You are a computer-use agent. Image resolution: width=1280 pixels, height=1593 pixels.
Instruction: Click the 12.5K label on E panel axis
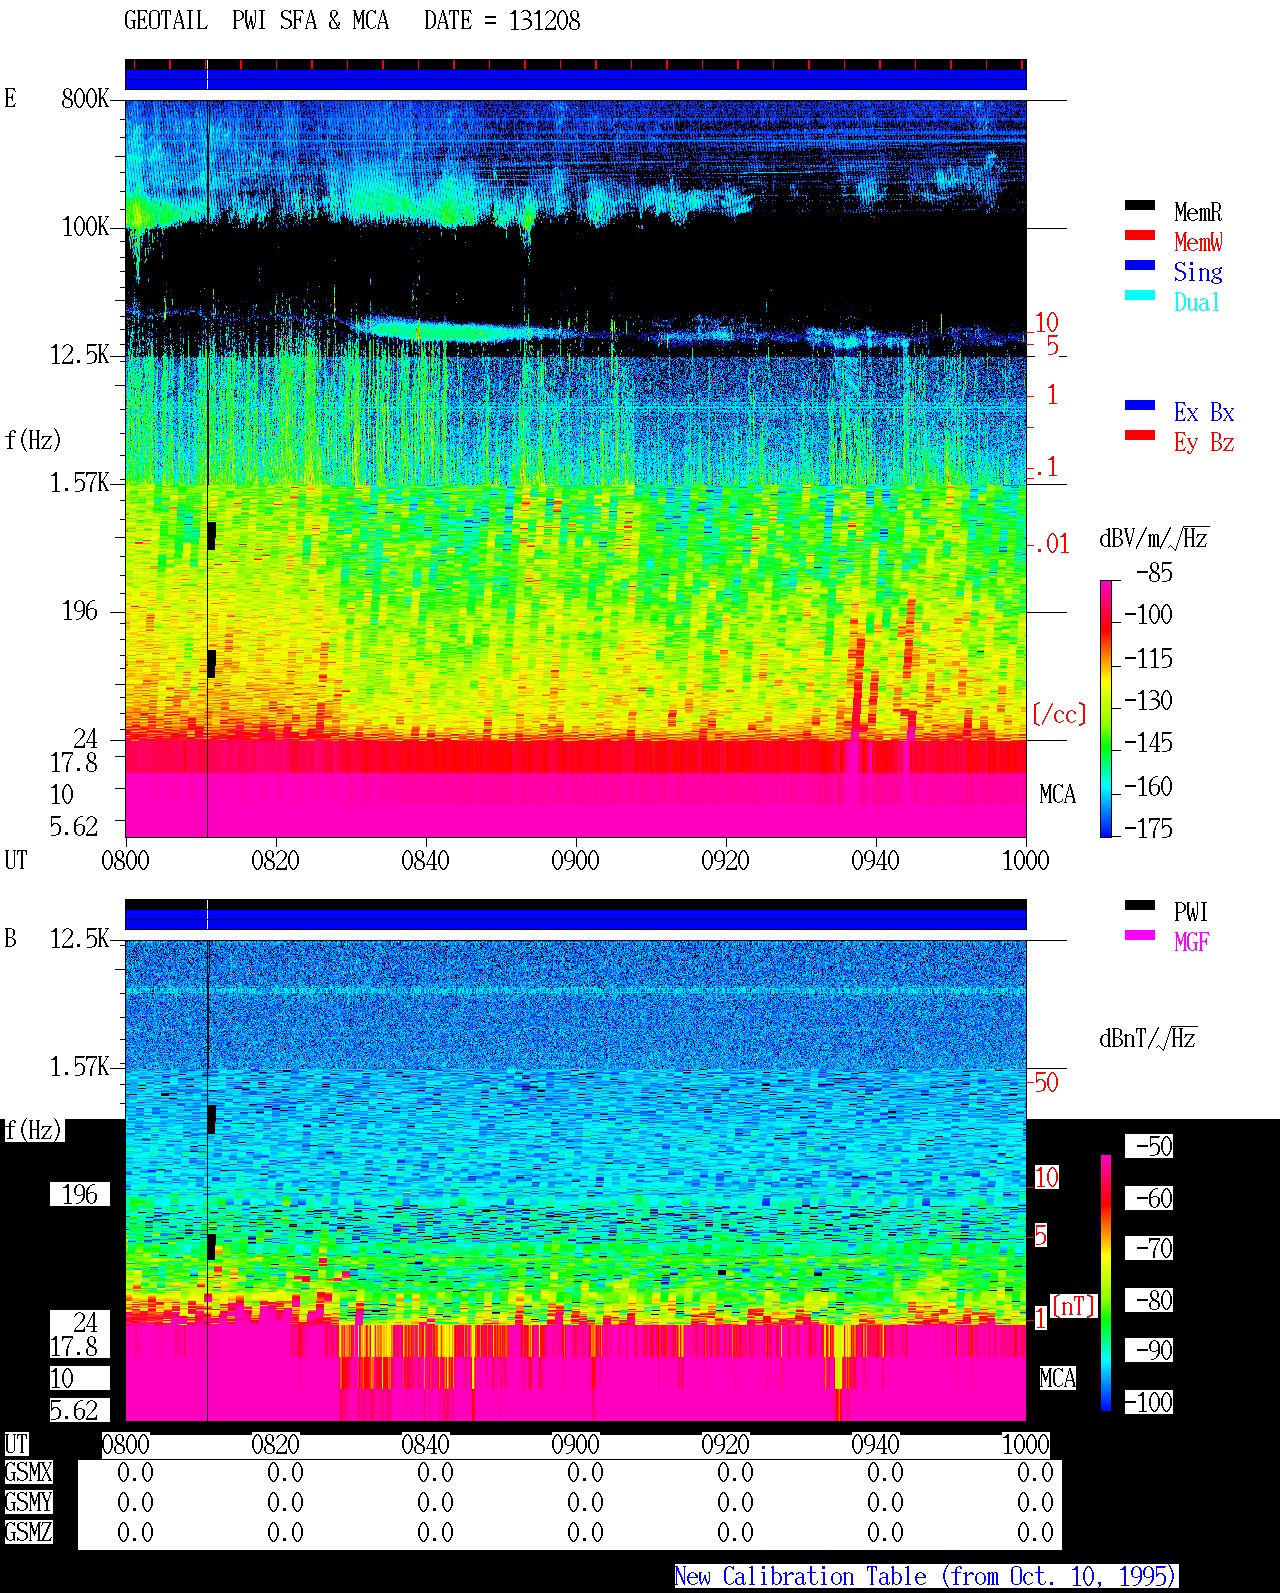pos(80,355)
